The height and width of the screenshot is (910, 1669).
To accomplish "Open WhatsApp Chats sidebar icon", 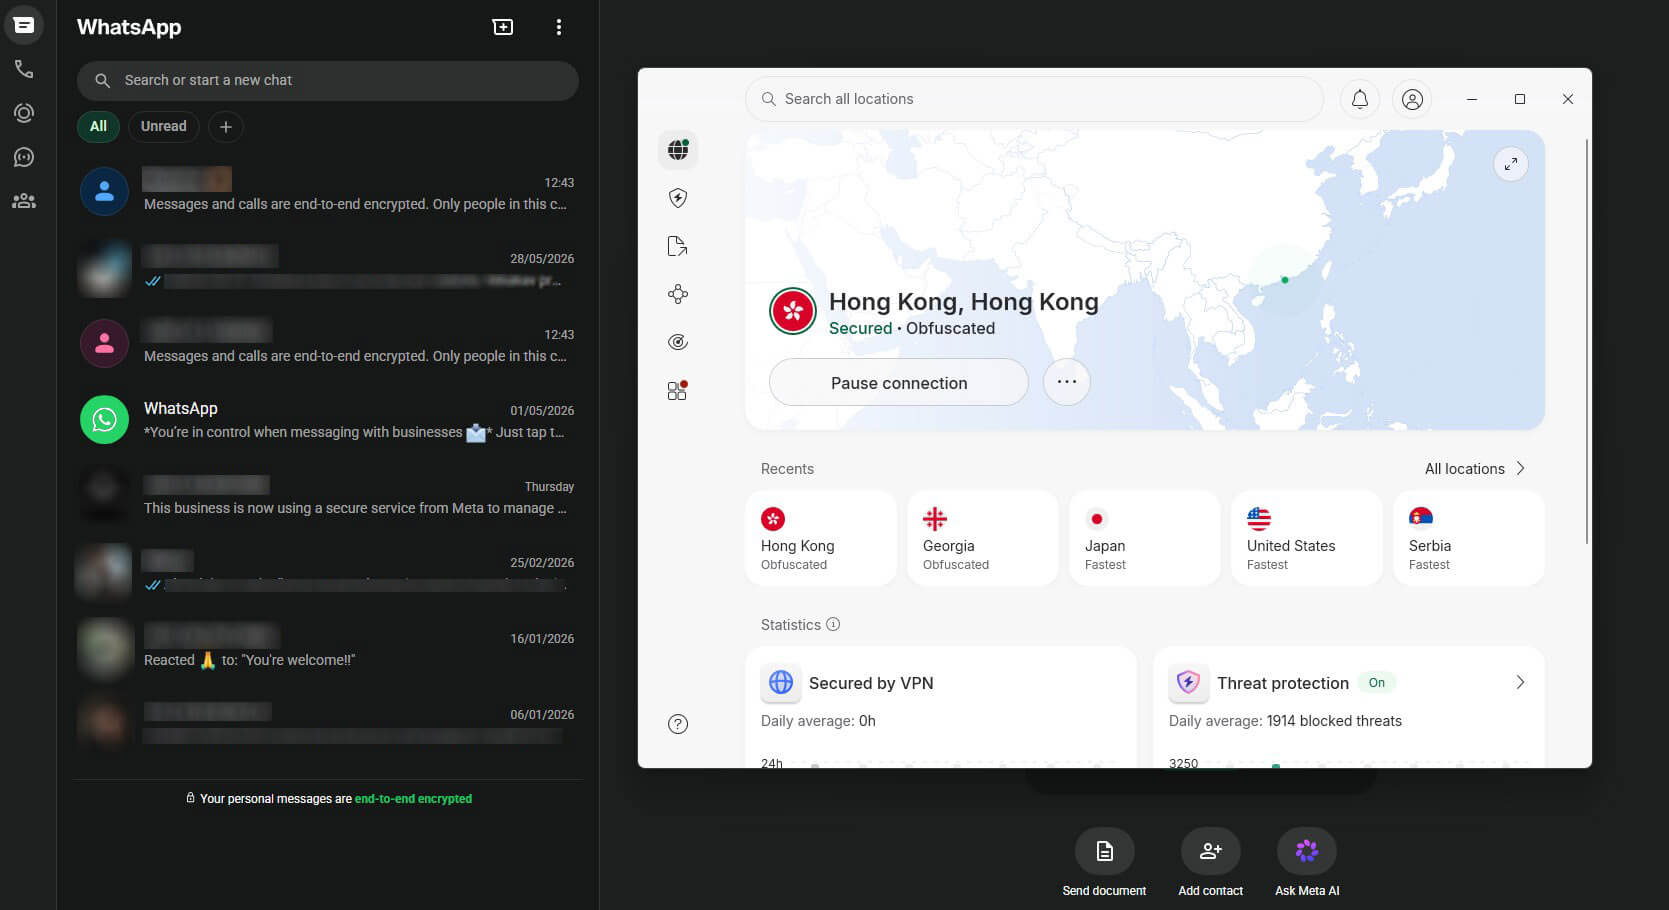I will coord(24,25).
